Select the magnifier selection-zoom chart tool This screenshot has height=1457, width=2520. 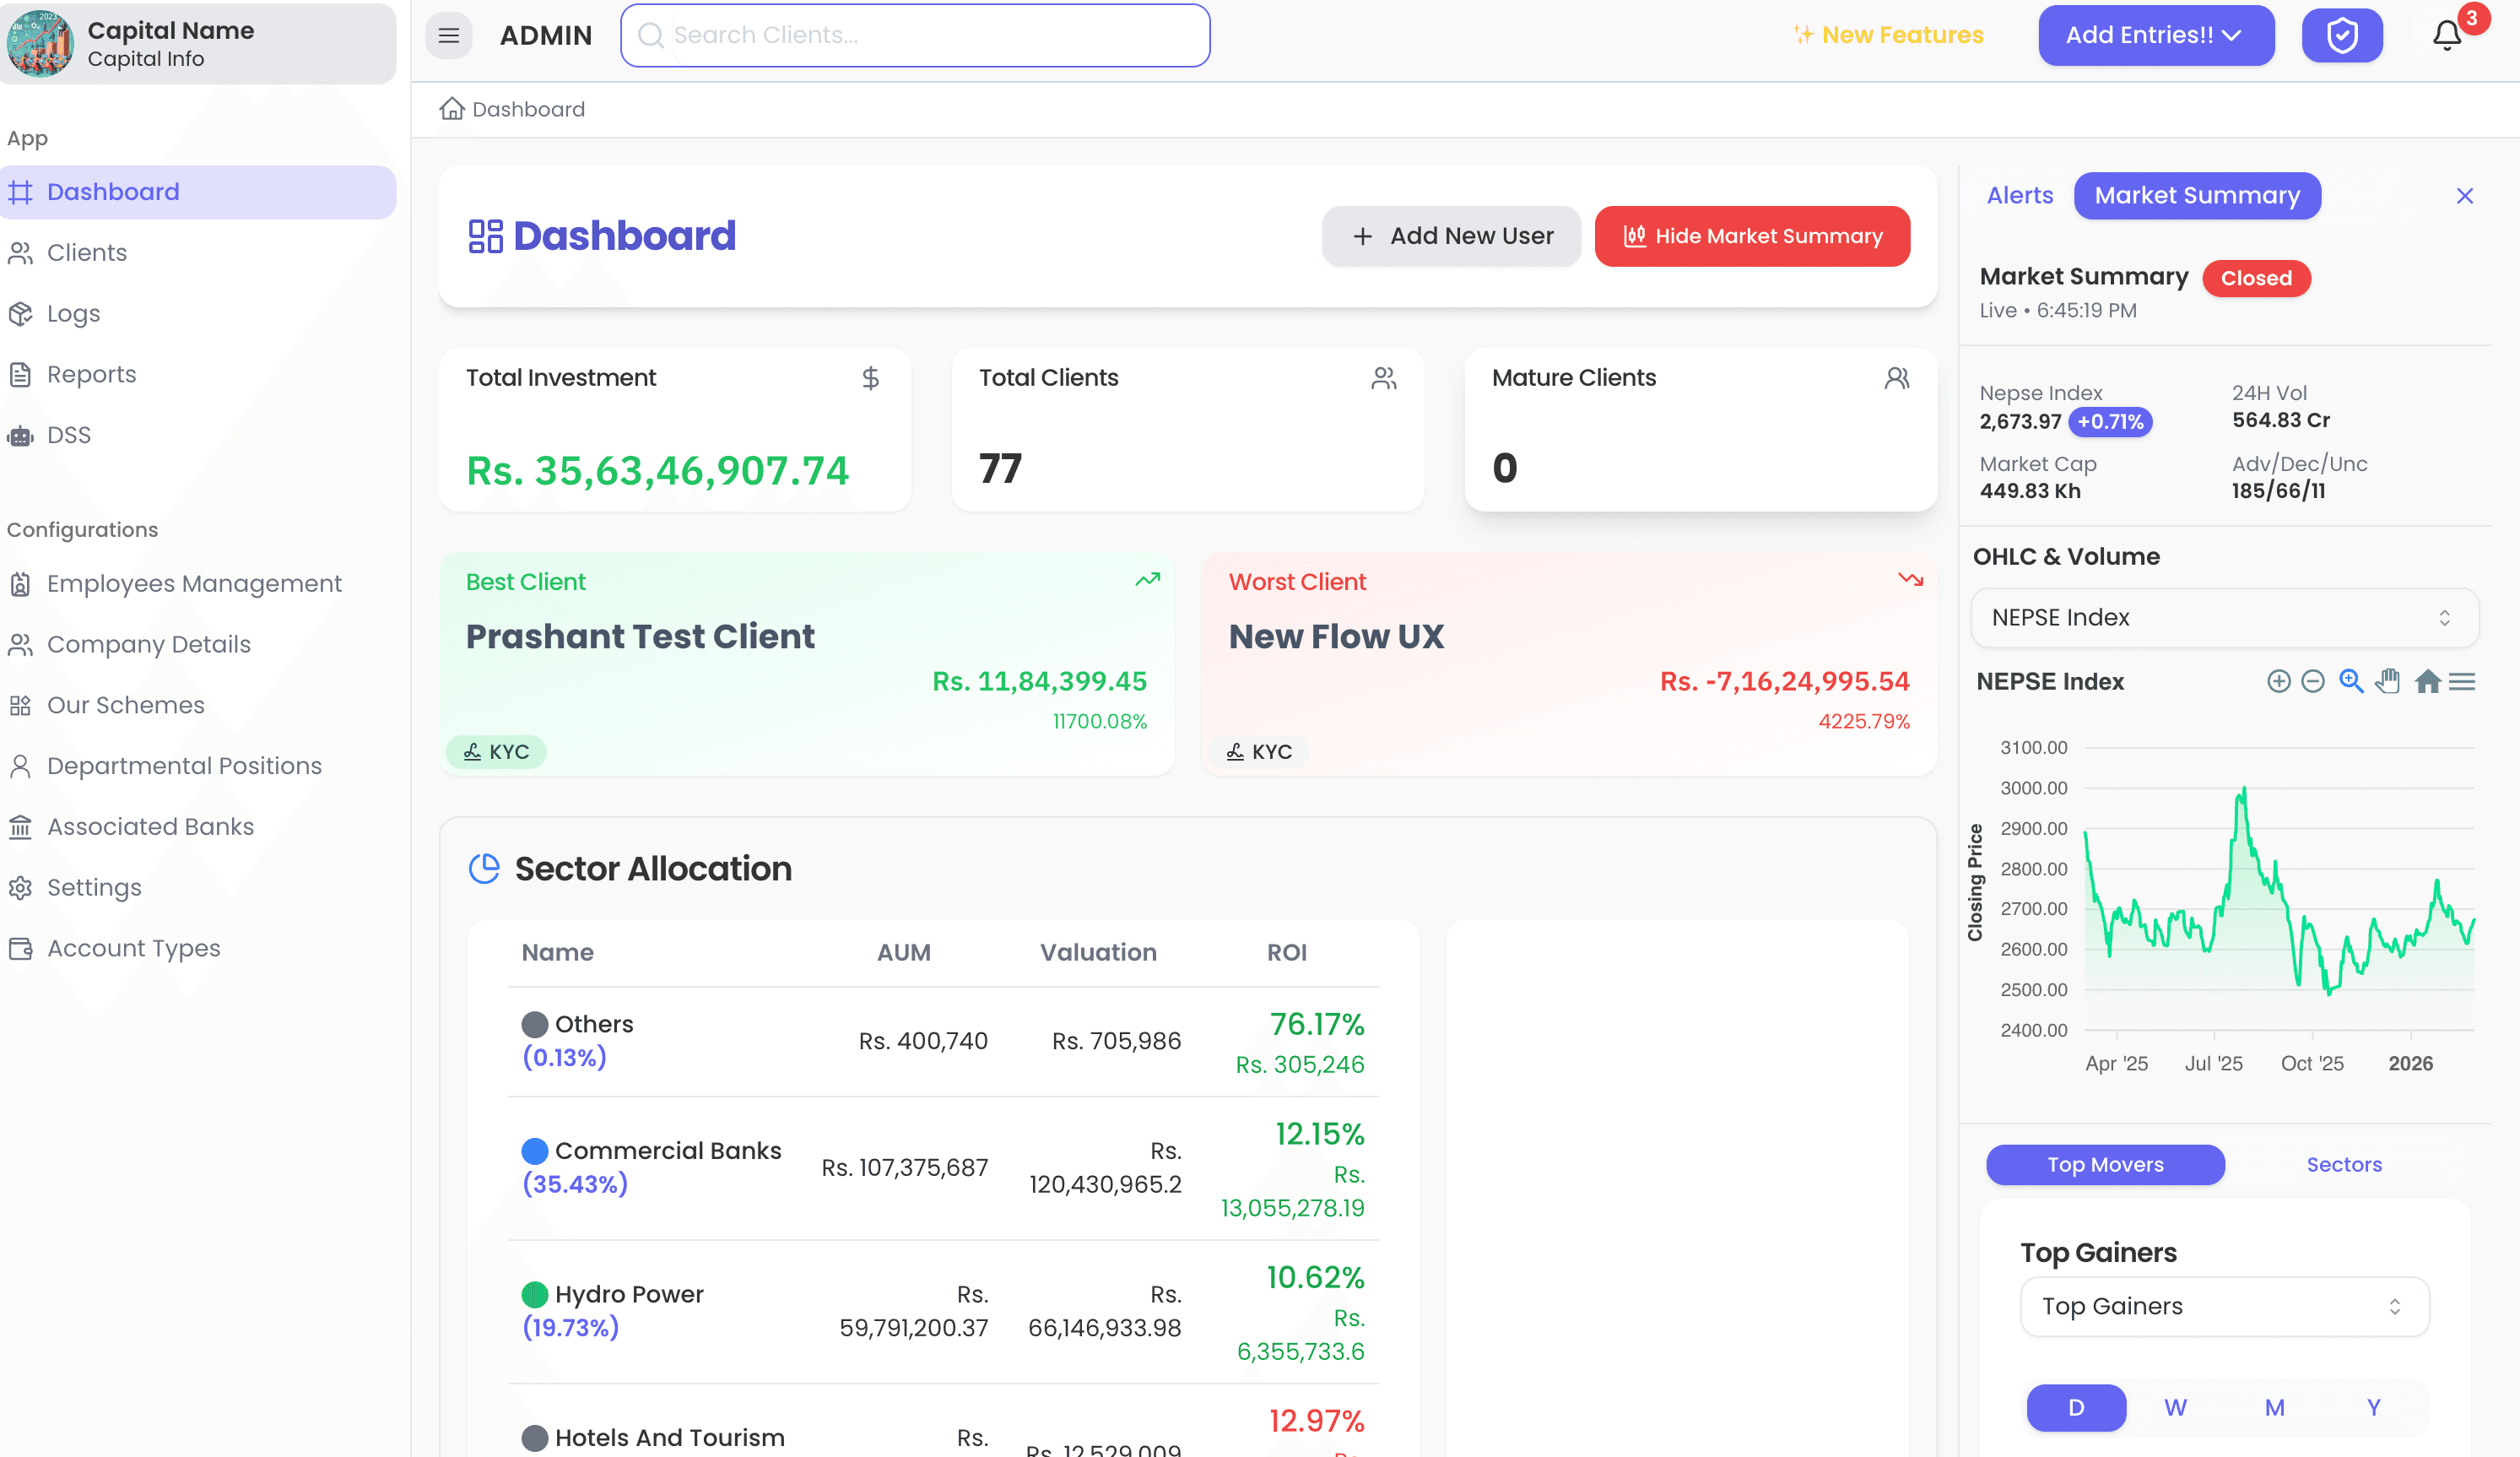pyautogui.click(x=2351, y=681)
